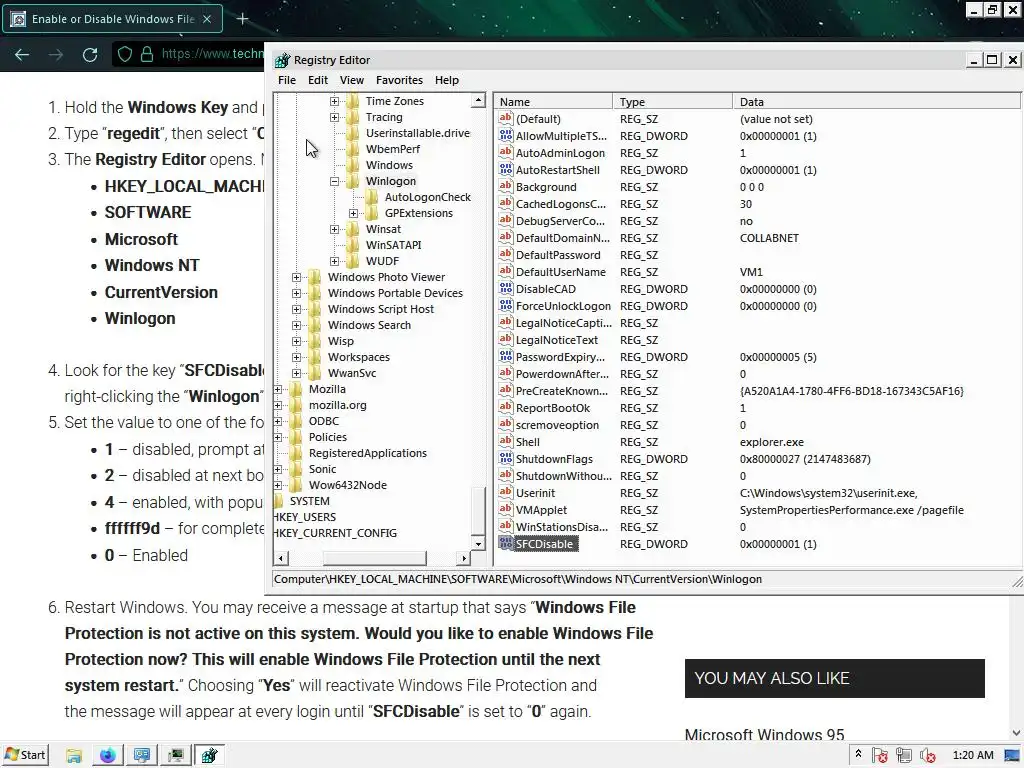Click the DisableCAD DWORD icon
1024x768 pixels.
pyautogui.click(x=505, y=288)
